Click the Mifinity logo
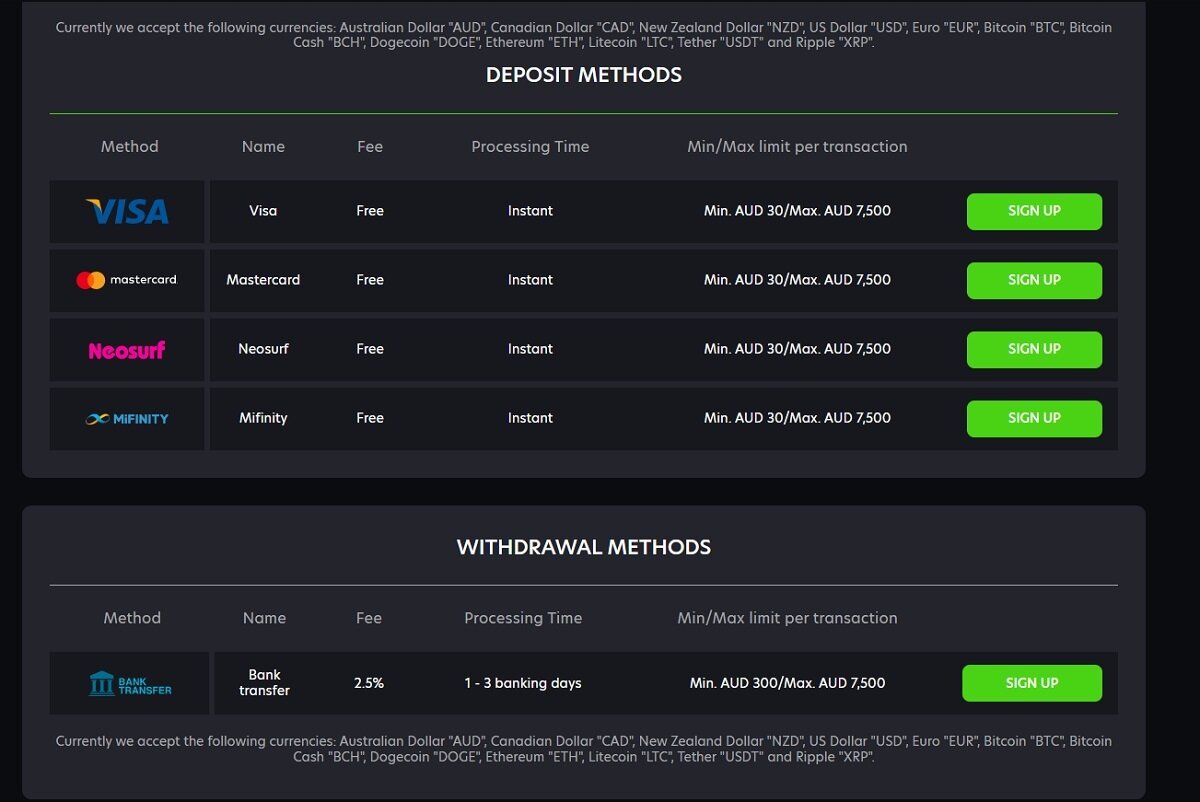The image size is (1200, 802). pos(127,418)
